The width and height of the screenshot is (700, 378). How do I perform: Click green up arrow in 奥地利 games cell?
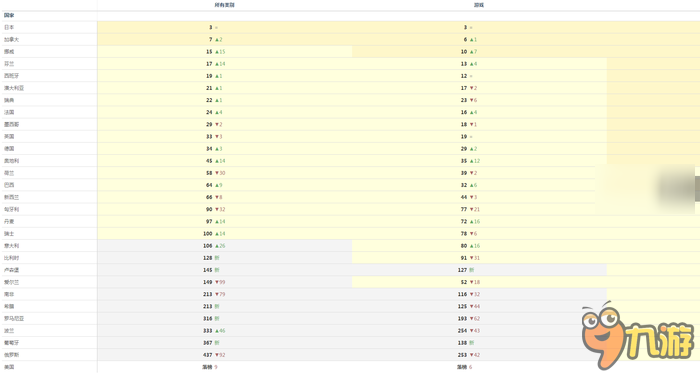coord(471,161)
